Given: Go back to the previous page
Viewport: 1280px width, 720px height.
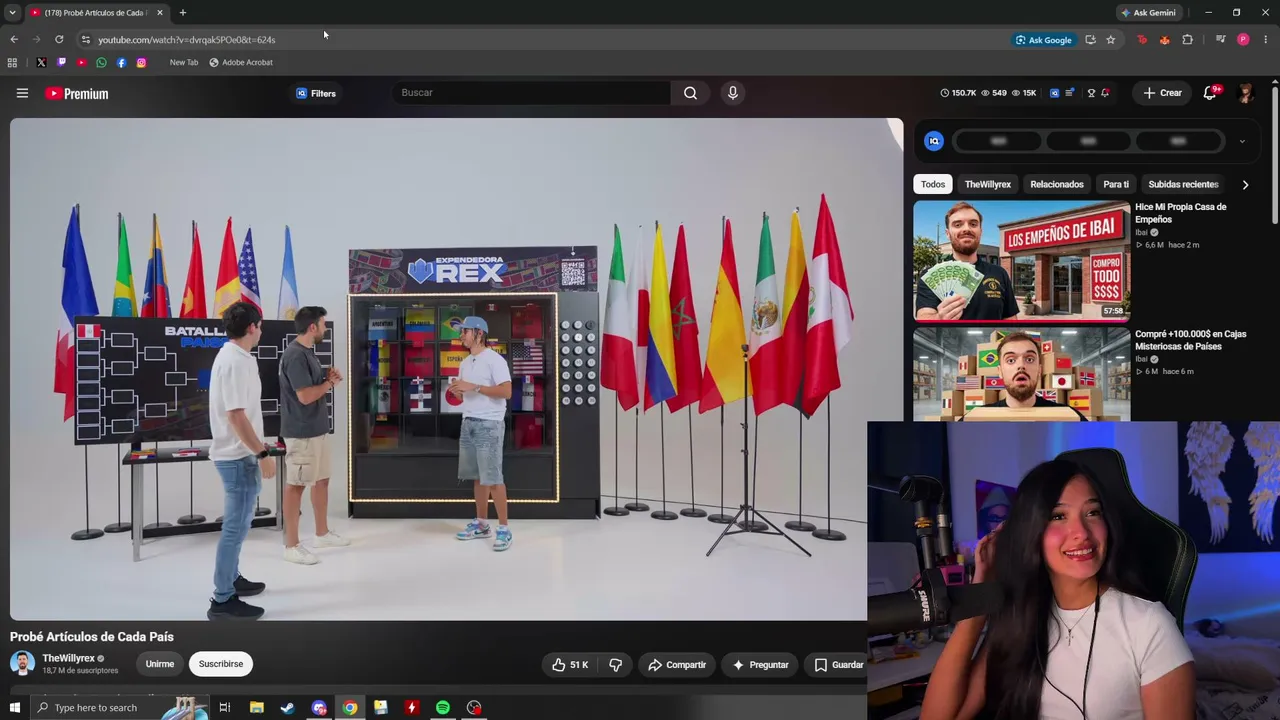Looking at the screenshot, I should (14, 40).
